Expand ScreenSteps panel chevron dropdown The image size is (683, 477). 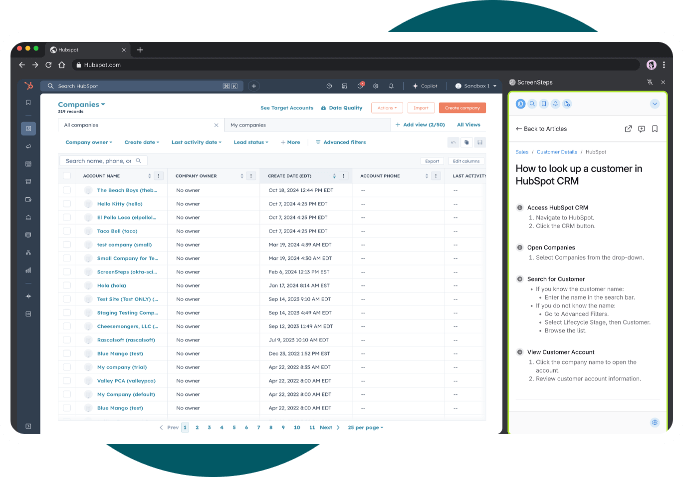click(655, 104)
